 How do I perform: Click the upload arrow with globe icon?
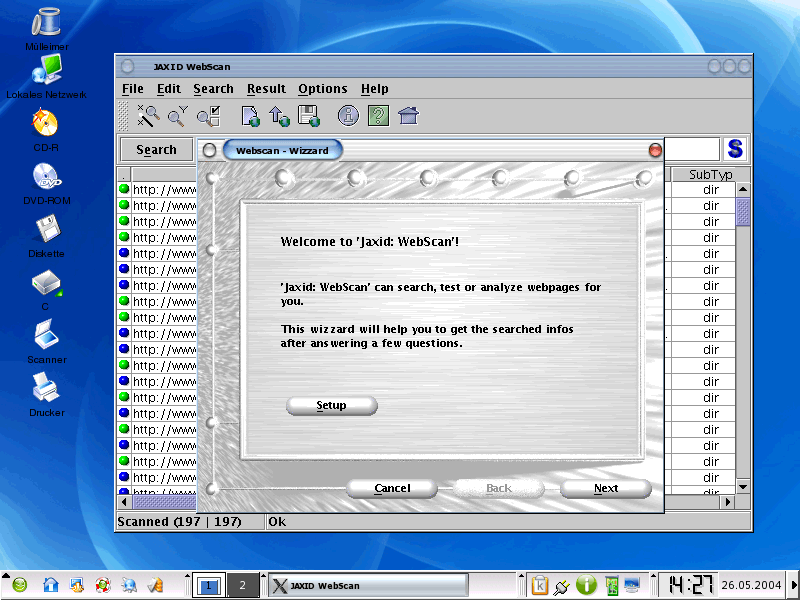pyautogui.click(x=279, y=116)
